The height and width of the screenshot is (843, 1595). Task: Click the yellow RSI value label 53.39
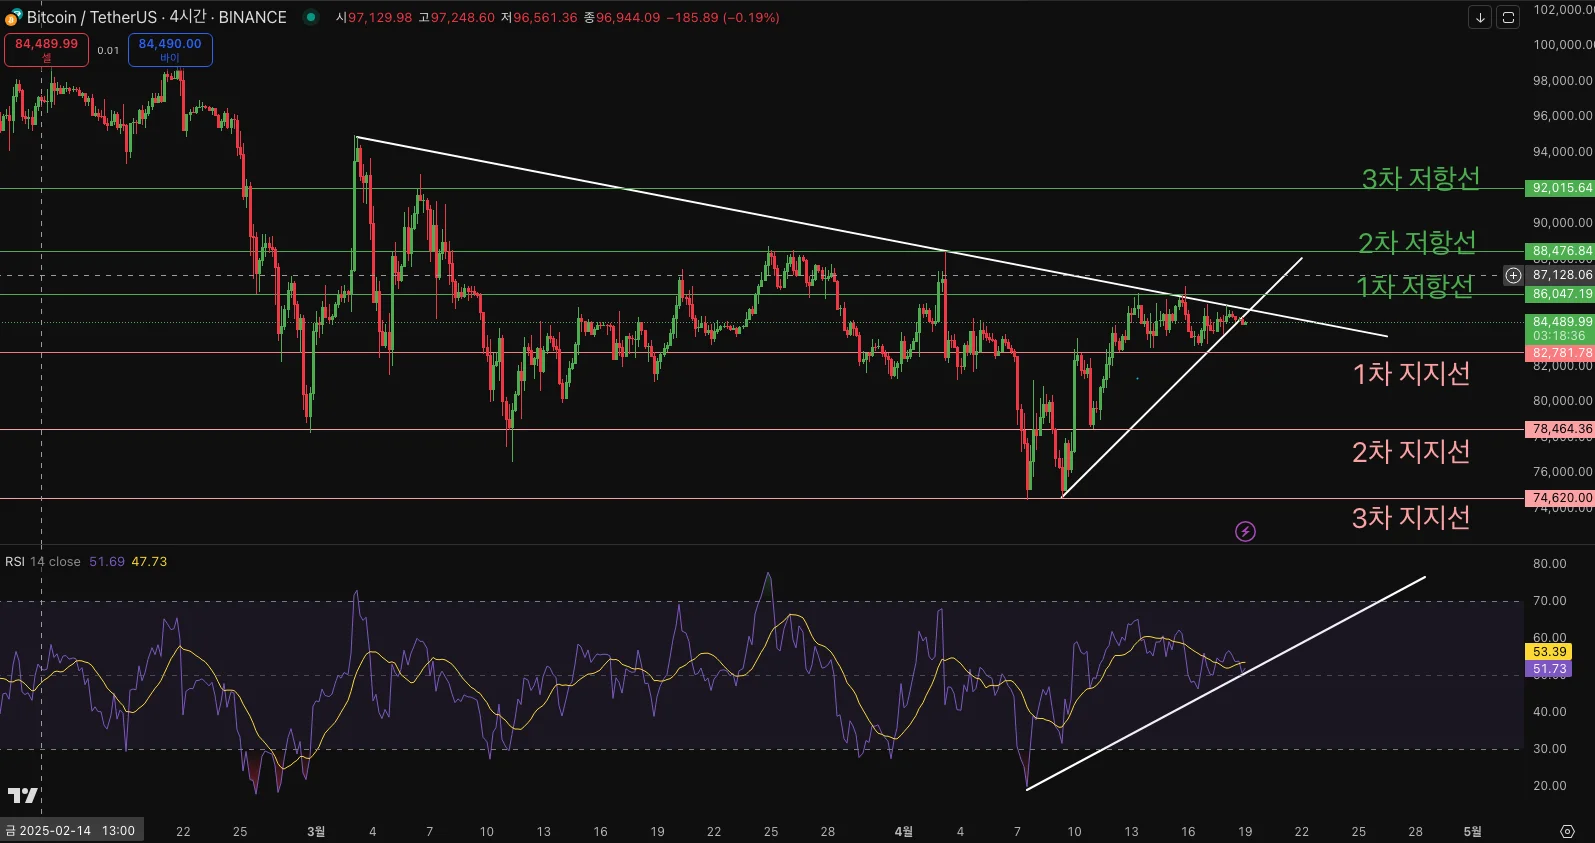pos(1549,652)
